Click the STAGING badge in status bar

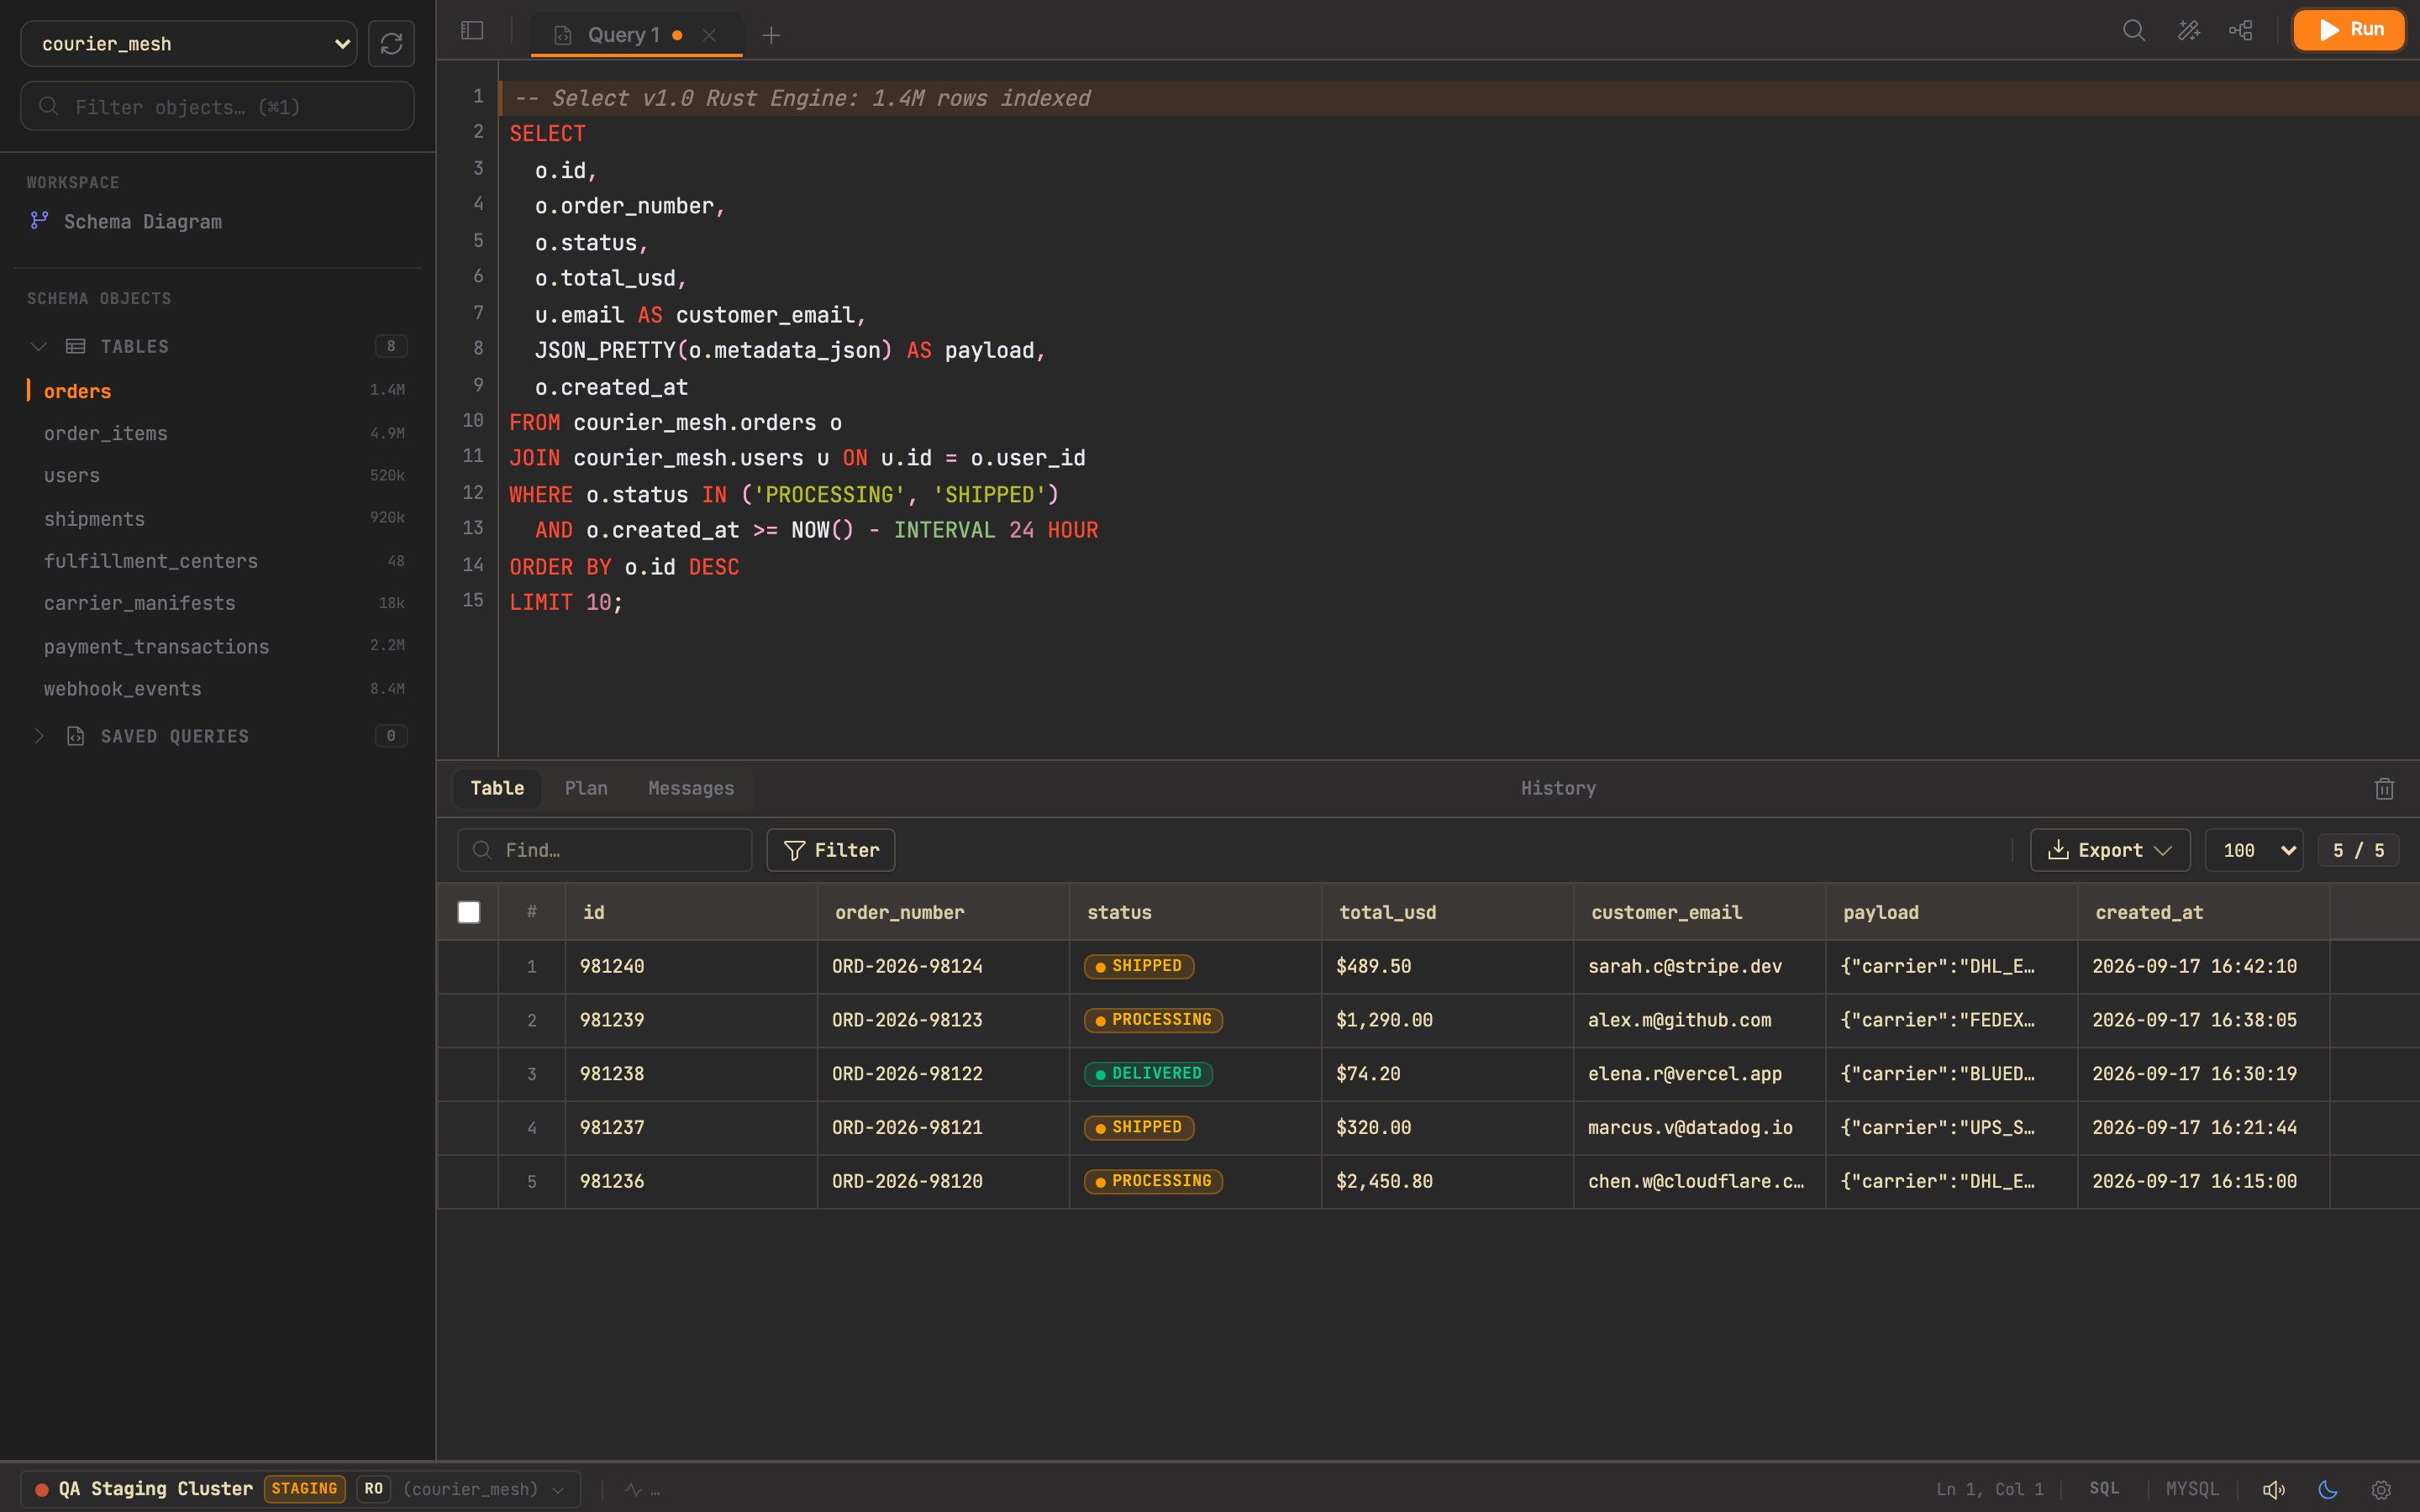pyautogui.click(x=304, y=1489)
